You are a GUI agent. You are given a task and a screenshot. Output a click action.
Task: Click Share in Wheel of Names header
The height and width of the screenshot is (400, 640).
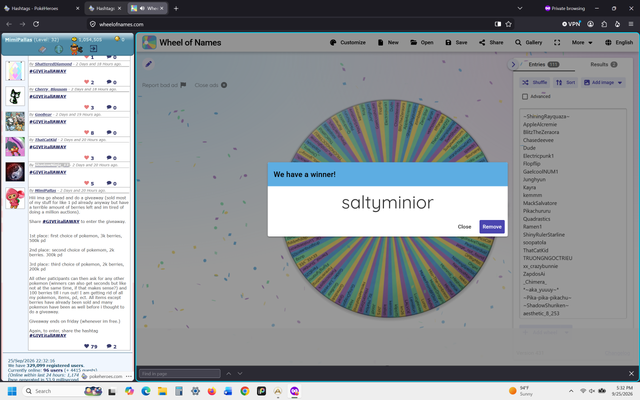pyautogui.click(x=491, y=42)
